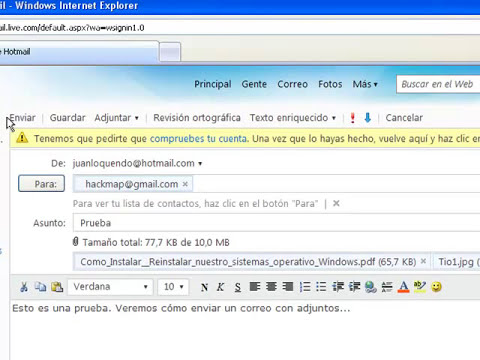Select the Tio1.jpg attachment

(x=456, y=262)
